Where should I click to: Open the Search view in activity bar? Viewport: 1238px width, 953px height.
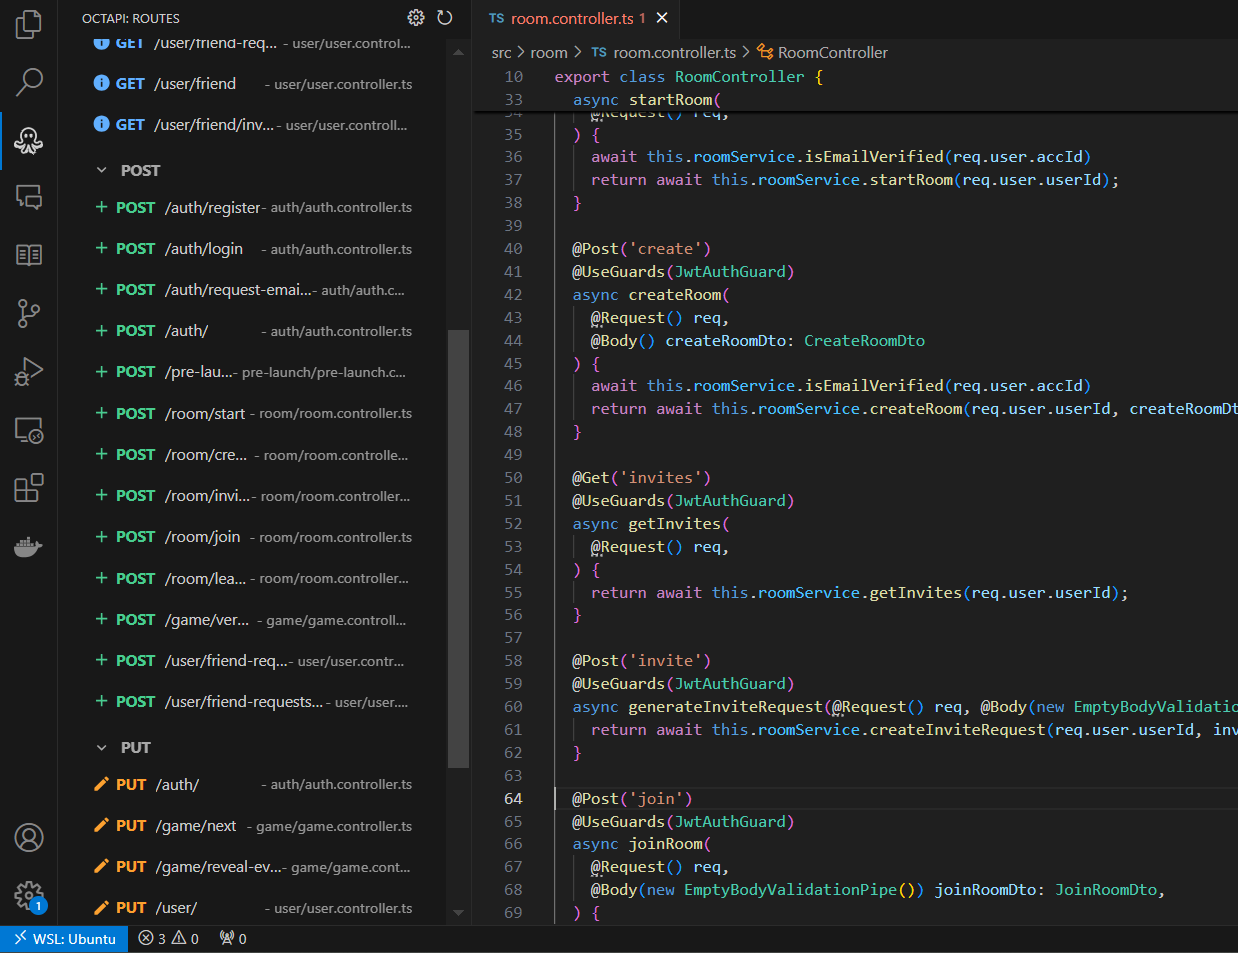tap(29, 81)
